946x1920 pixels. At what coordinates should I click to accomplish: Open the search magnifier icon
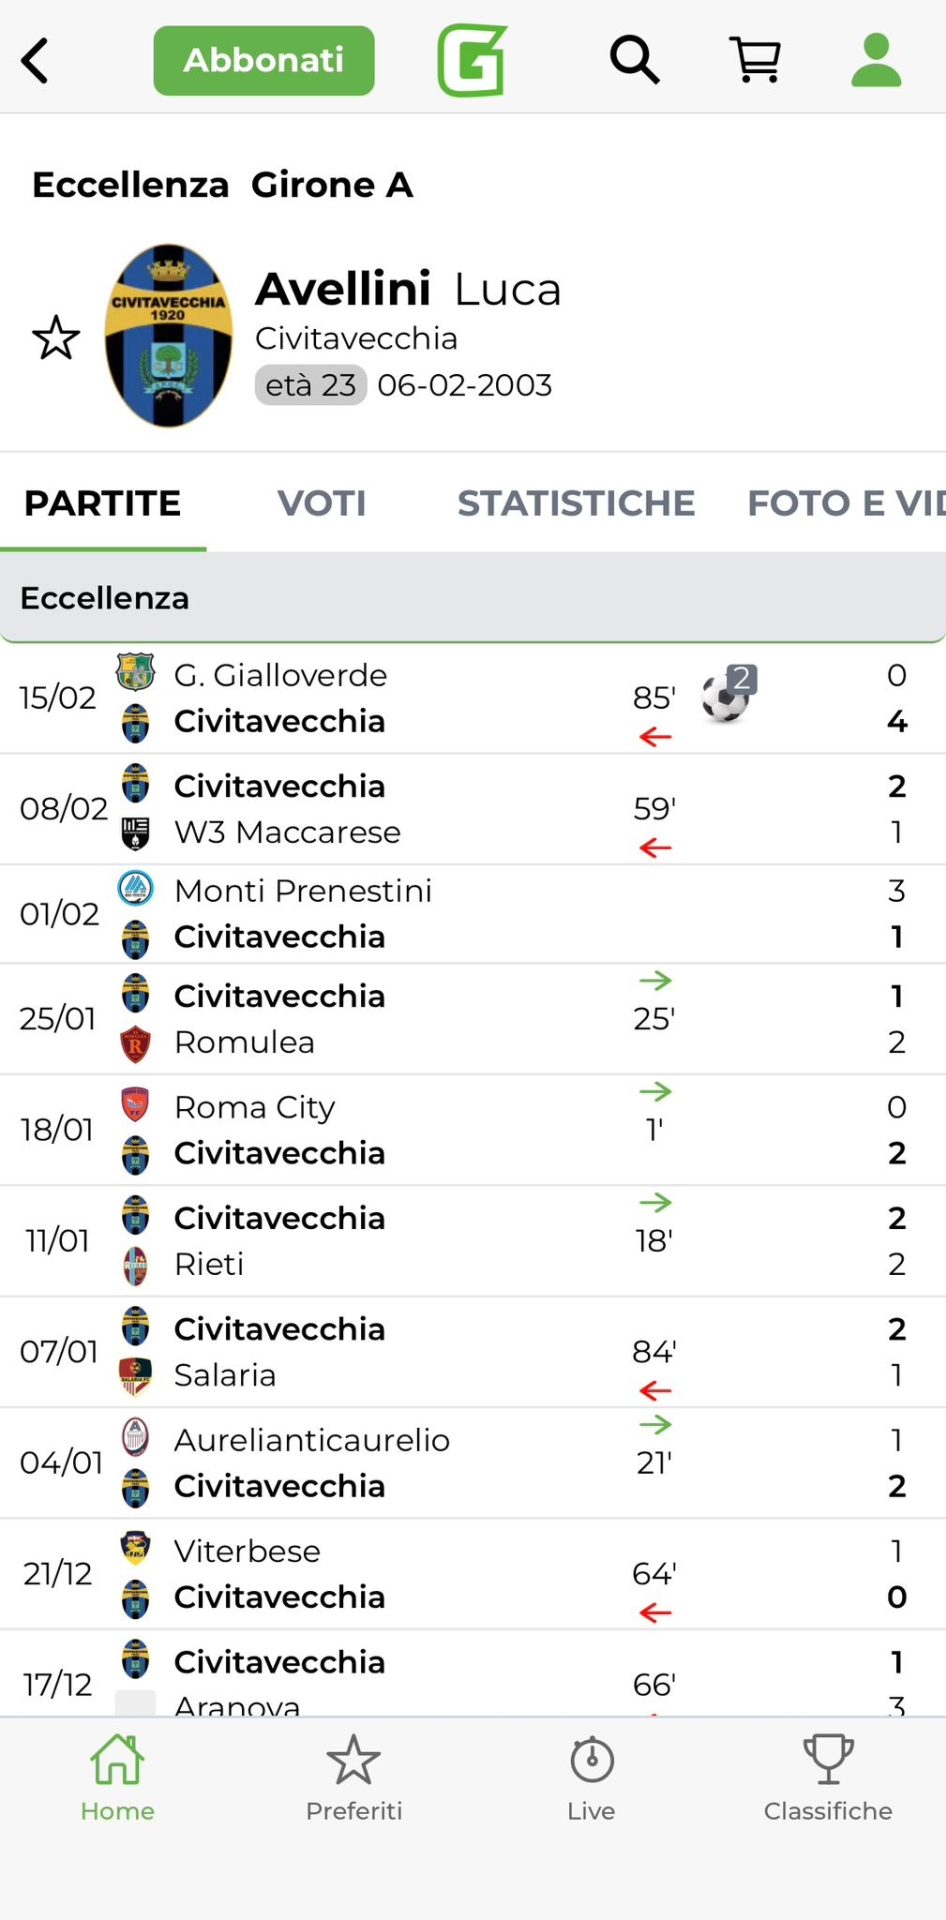[x=634, y=61]
